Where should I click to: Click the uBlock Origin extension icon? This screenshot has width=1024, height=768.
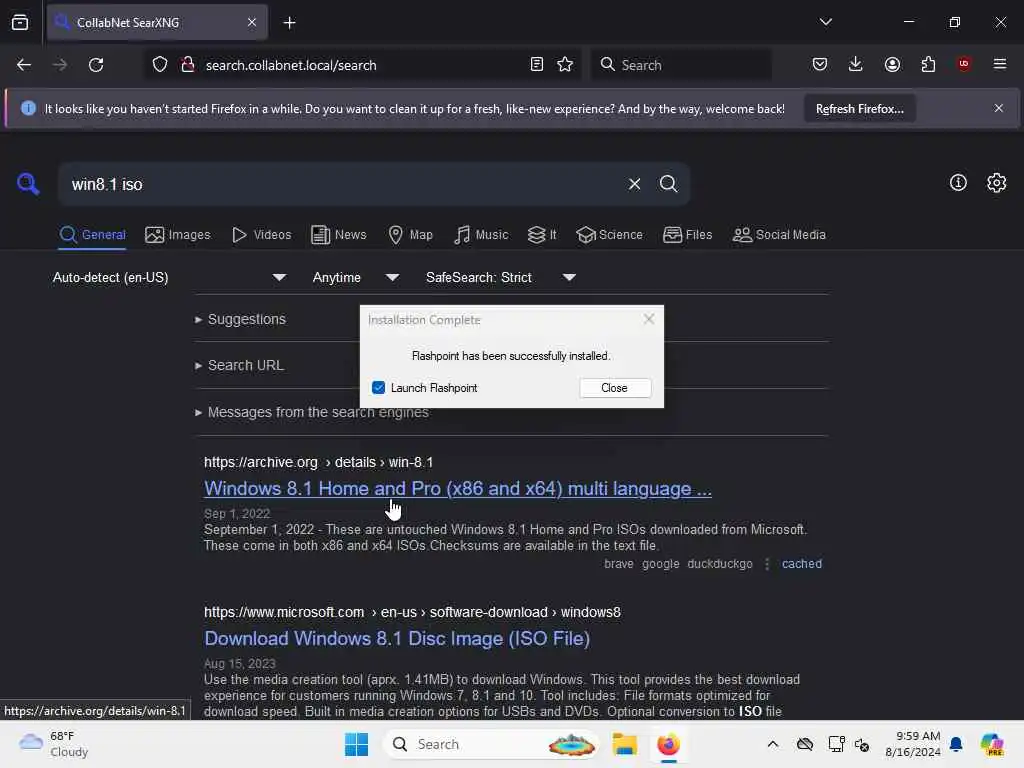pos(964,64)
